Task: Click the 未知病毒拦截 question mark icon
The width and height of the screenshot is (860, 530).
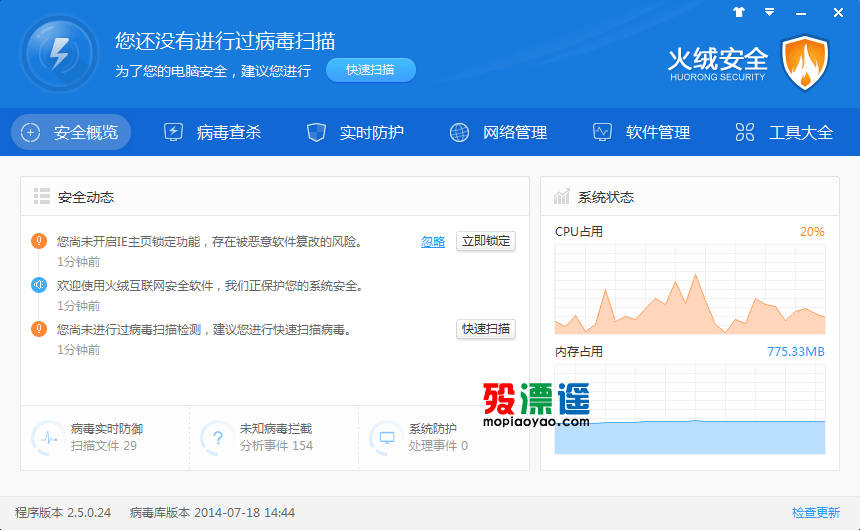Action: (217, 438)
